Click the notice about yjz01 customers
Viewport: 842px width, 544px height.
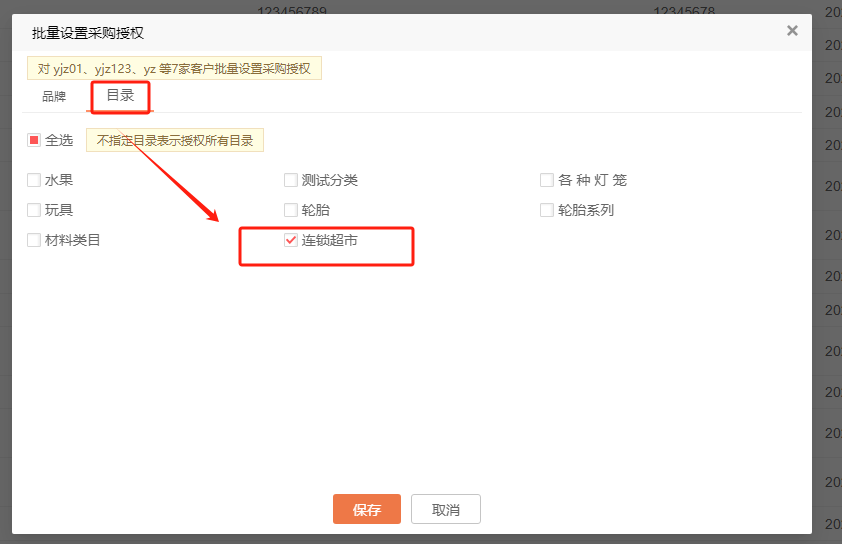[x=174, y=68]
